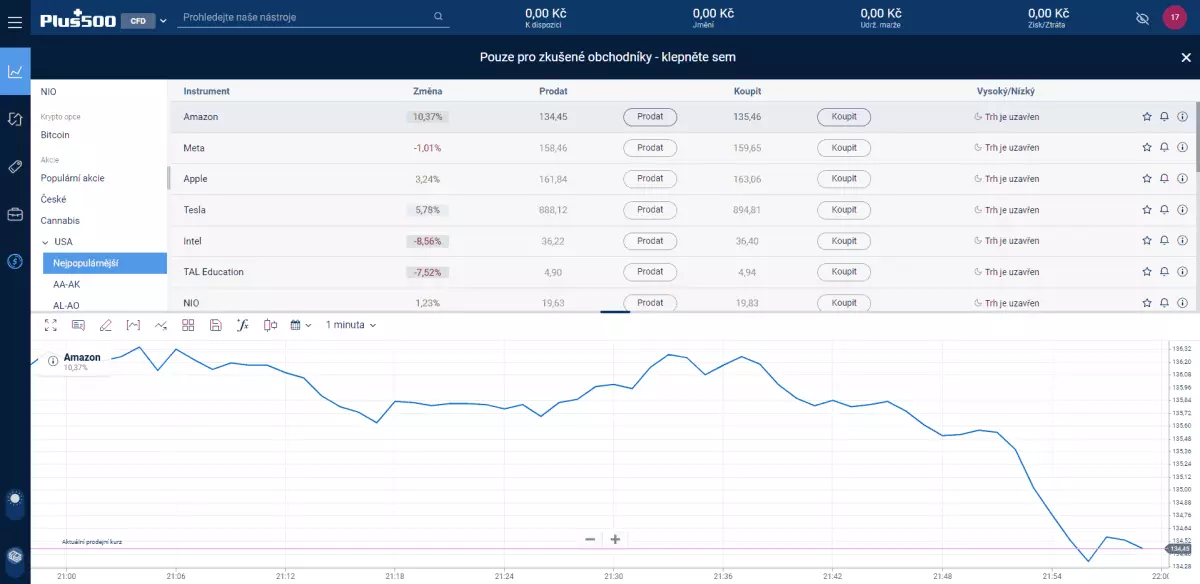Open Amazon info icon on chart
This screenshot has height=584, width=1200.
click(52, 361)
